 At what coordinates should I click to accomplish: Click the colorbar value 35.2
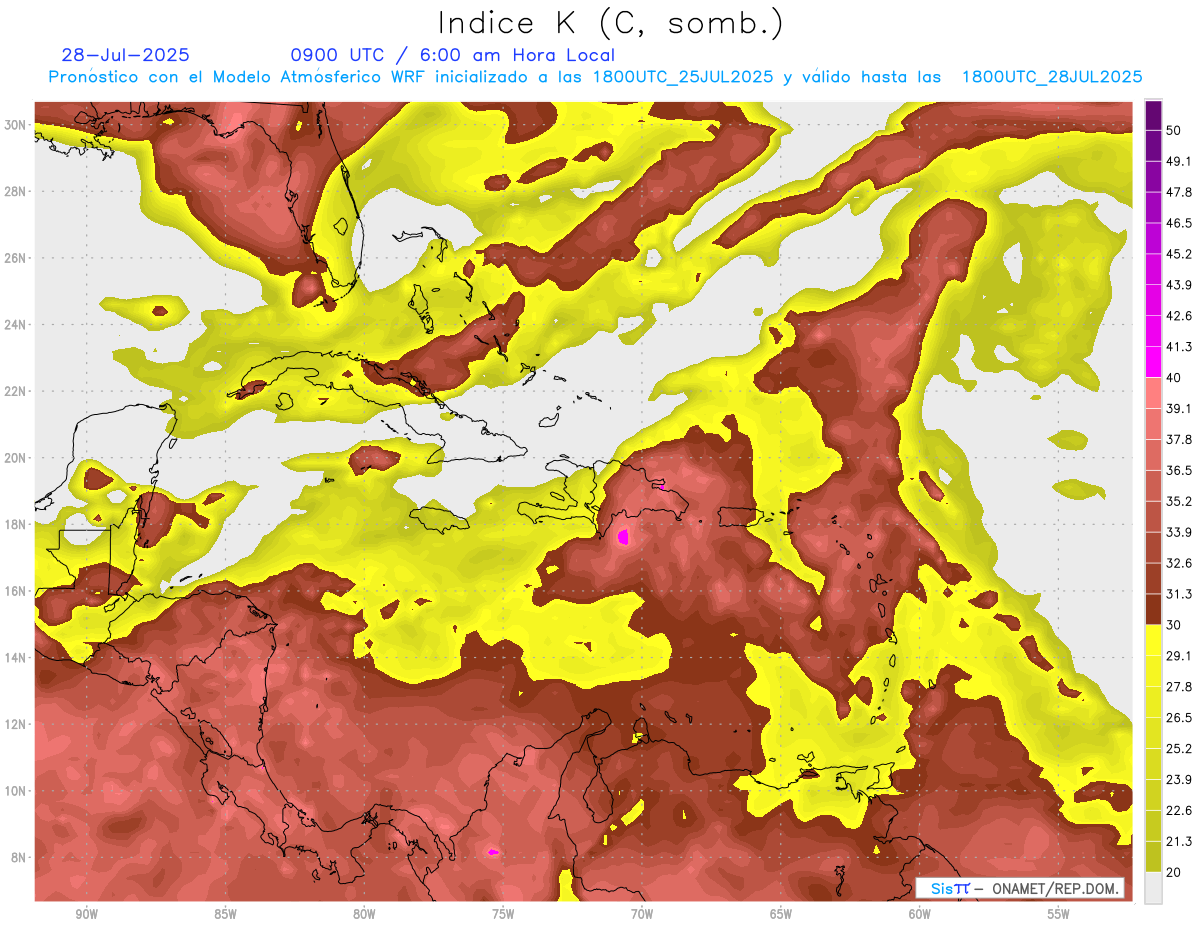[x=1179, y=501]
